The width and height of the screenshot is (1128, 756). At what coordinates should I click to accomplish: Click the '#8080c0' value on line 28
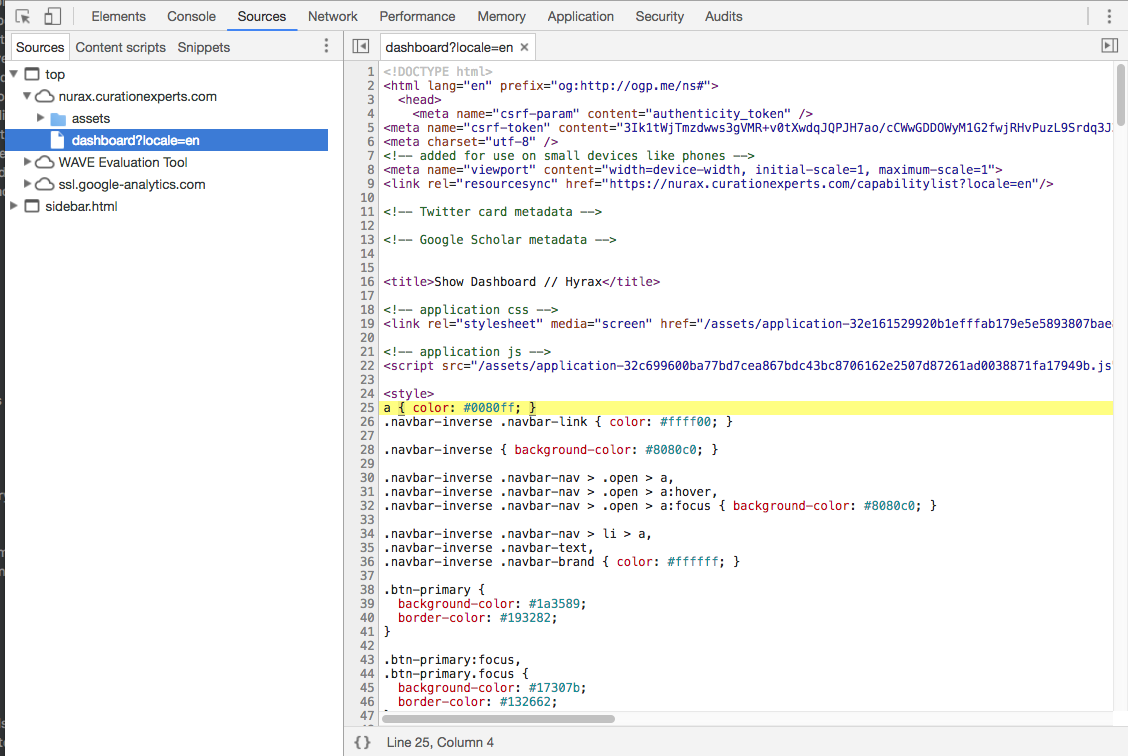coord(670,450)
